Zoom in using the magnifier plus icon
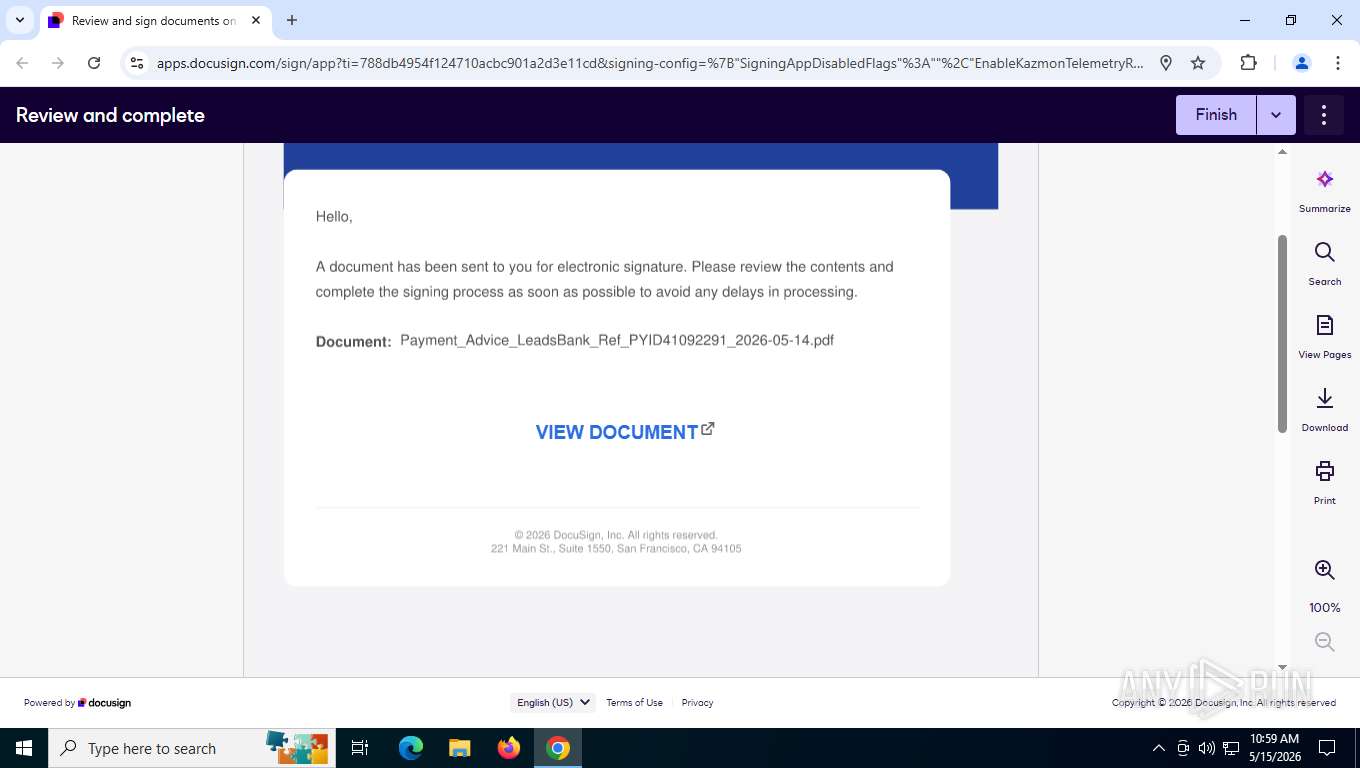This screenshot has height=768, width=1360. pos(1324,570)
